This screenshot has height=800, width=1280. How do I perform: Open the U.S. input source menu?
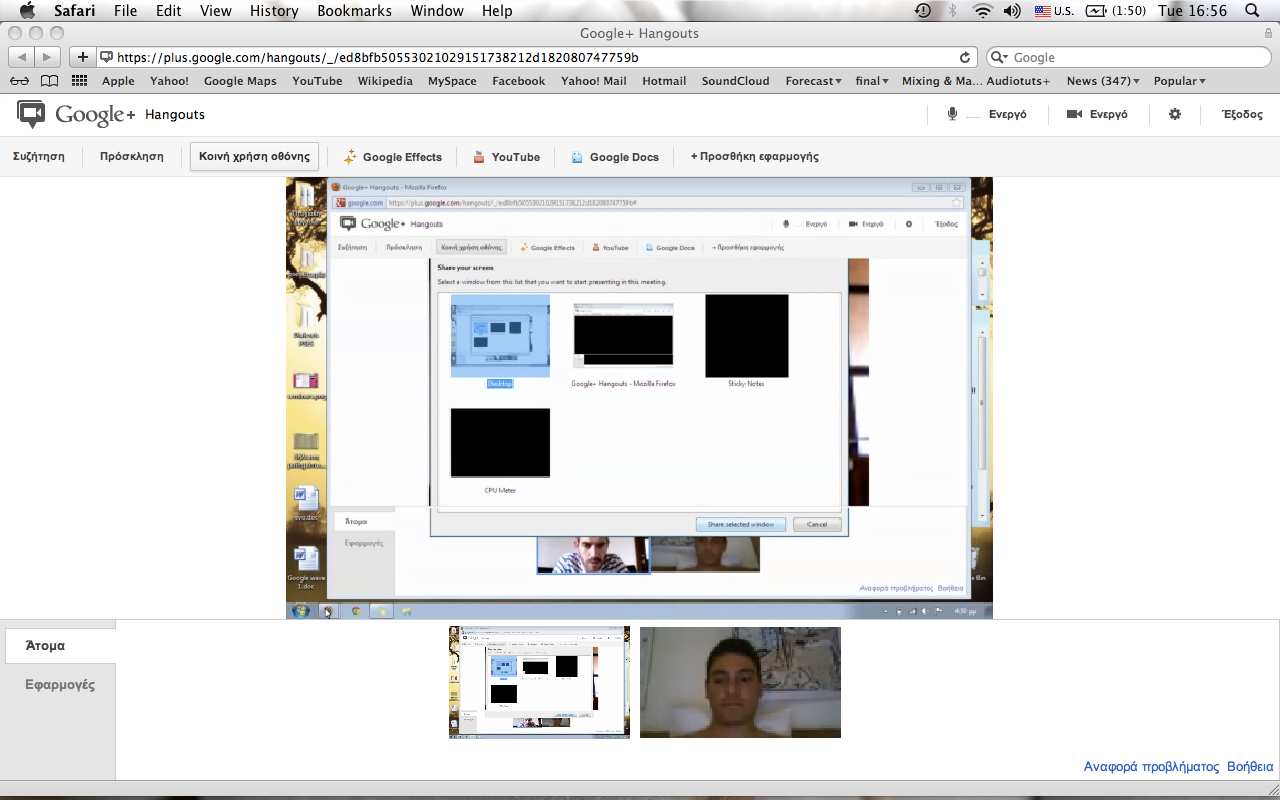point(1054,11)
